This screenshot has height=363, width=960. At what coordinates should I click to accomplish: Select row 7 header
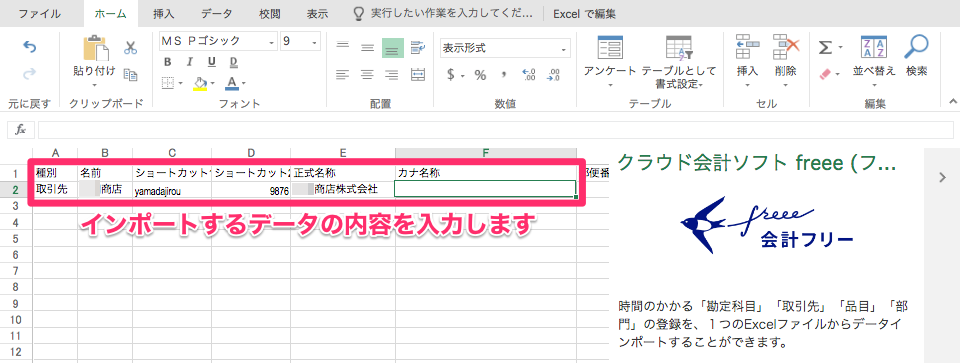pyautogui.click(x=17, y=271)
